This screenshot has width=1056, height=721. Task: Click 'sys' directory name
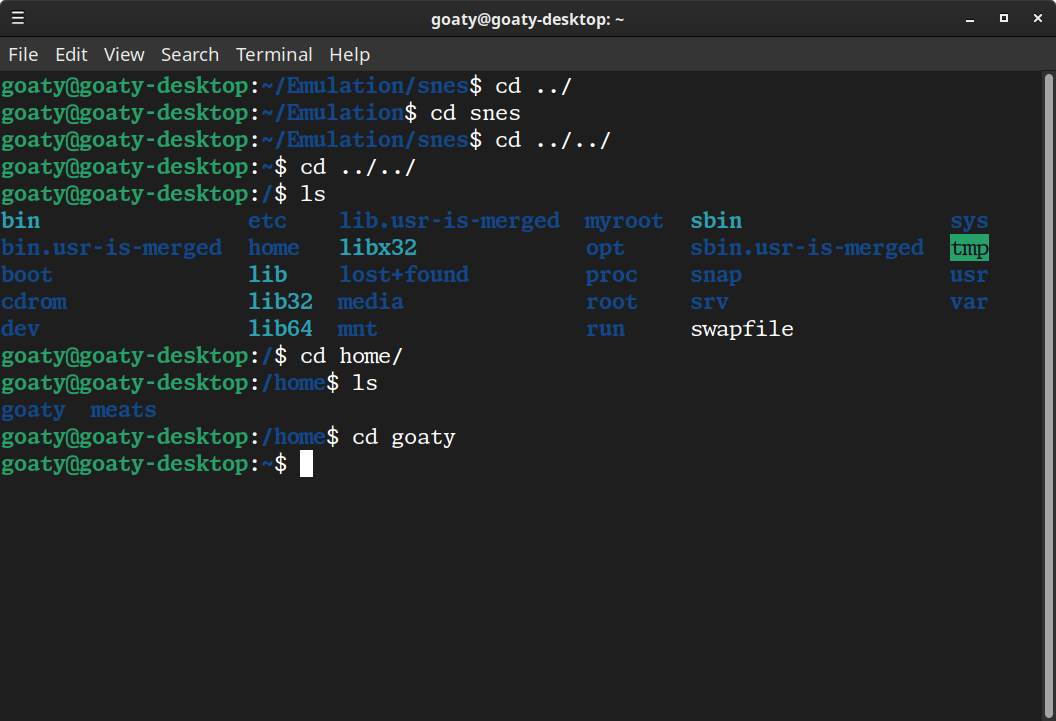coord(969,221)
